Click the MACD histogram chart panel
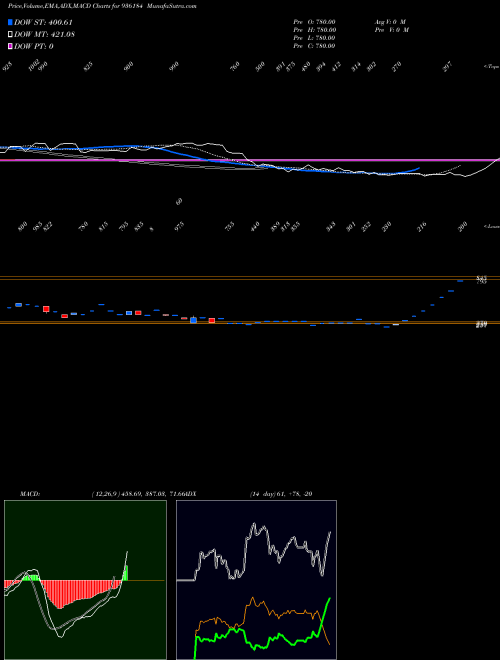 (x=85, y=580)
